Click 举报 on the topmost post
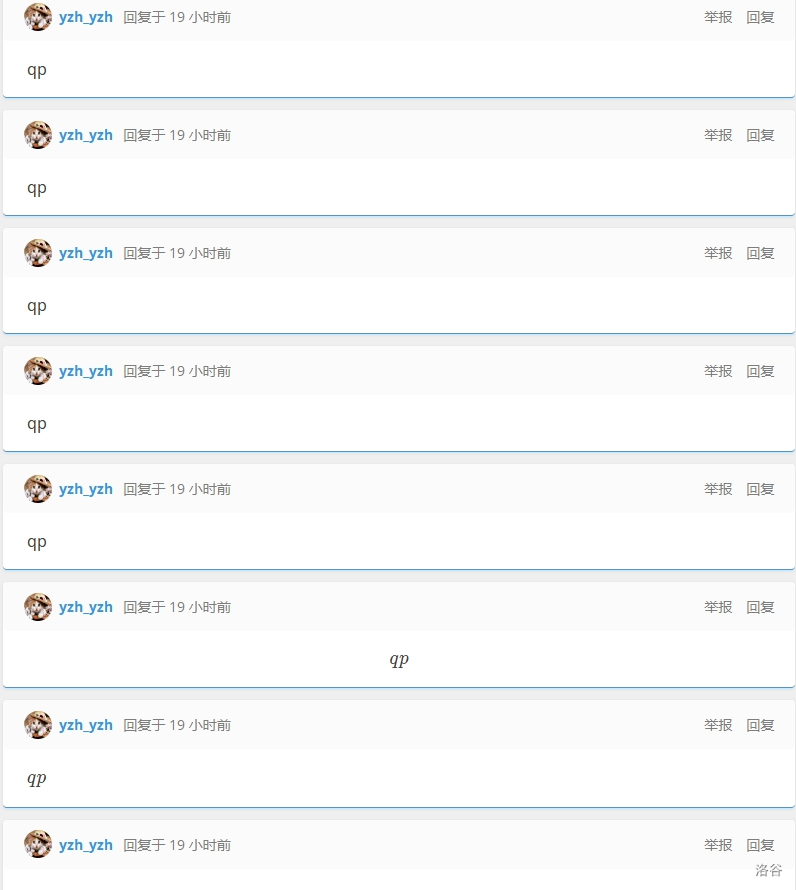Viewport: 796px width, 890px height. [x=718, y=17]
